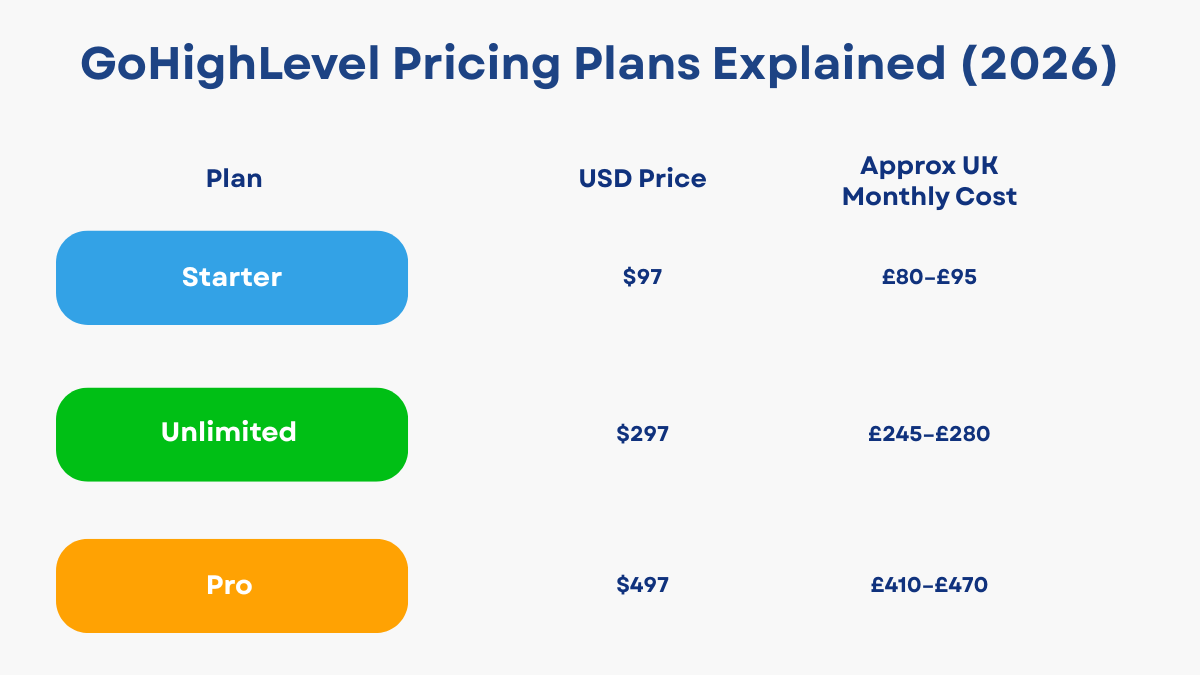
Task: Select the $97 Starter price
Action: tap(642, 277)
